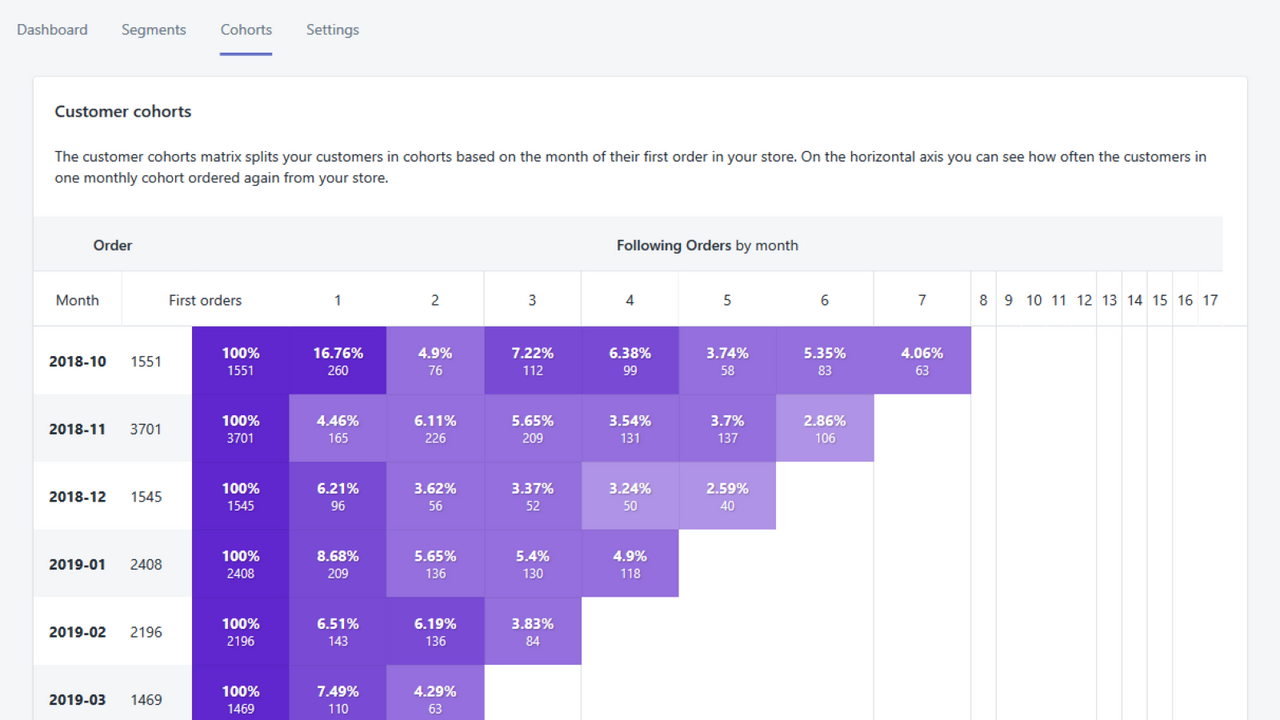Click the 2018-12 cell showing 2.59%
This screenshot has width=1280, height=720.
click(727, 496)
